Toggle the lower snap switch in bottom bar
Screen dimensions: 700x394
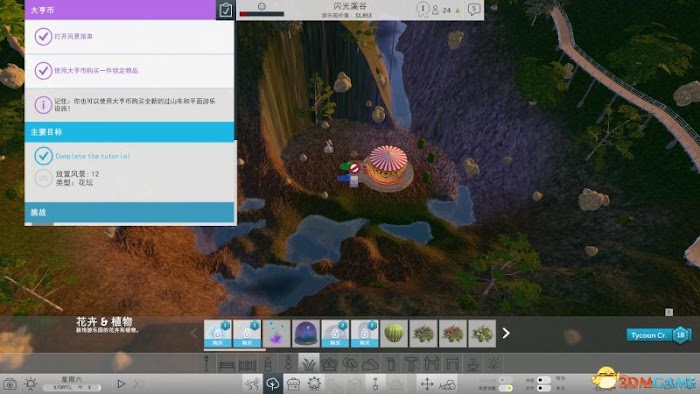543,388
